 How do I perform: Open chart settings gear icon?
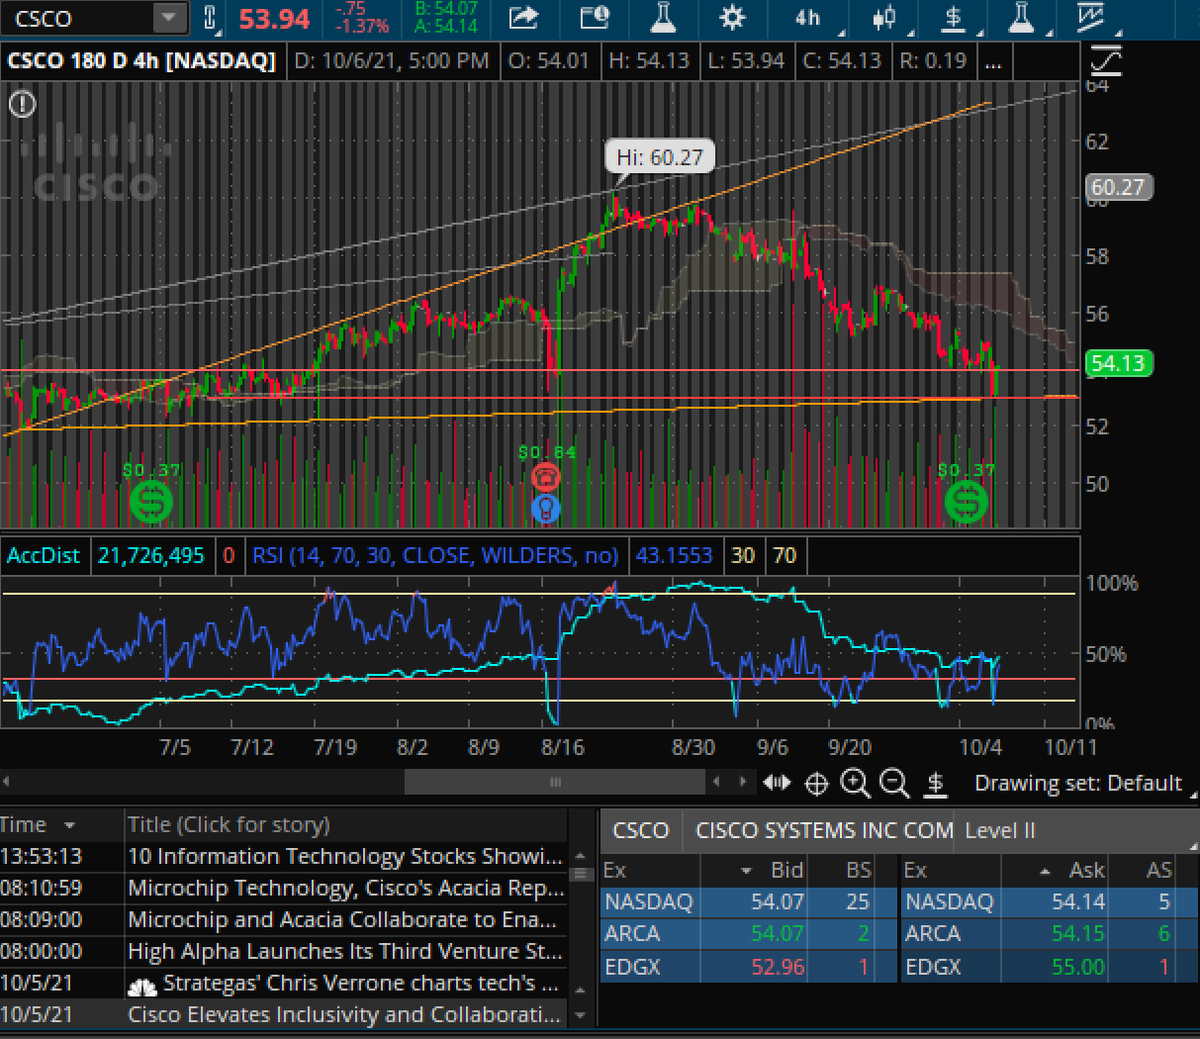pyautogui.click(x=732, y=17)
